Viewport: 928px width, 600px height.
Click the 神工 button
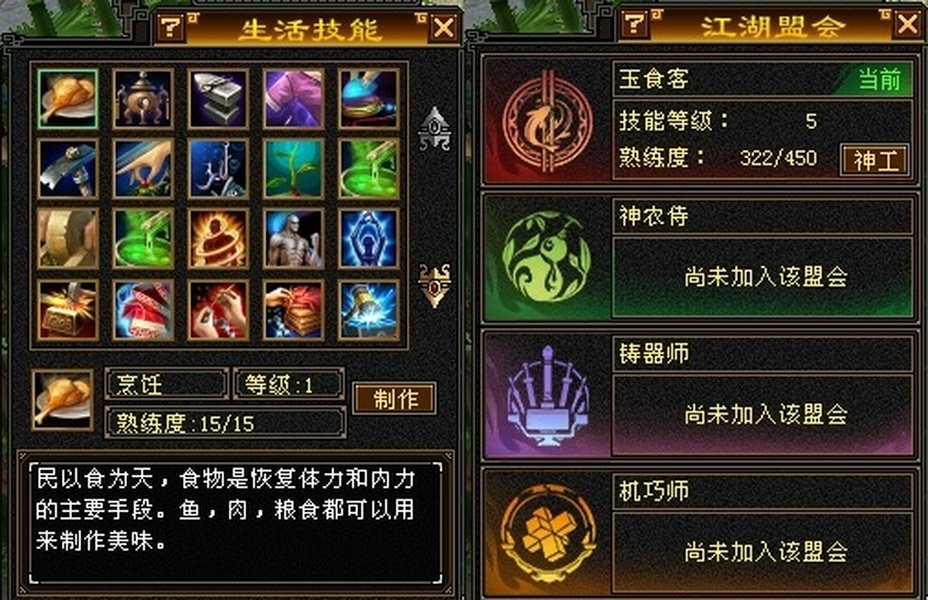pos(875,160)
